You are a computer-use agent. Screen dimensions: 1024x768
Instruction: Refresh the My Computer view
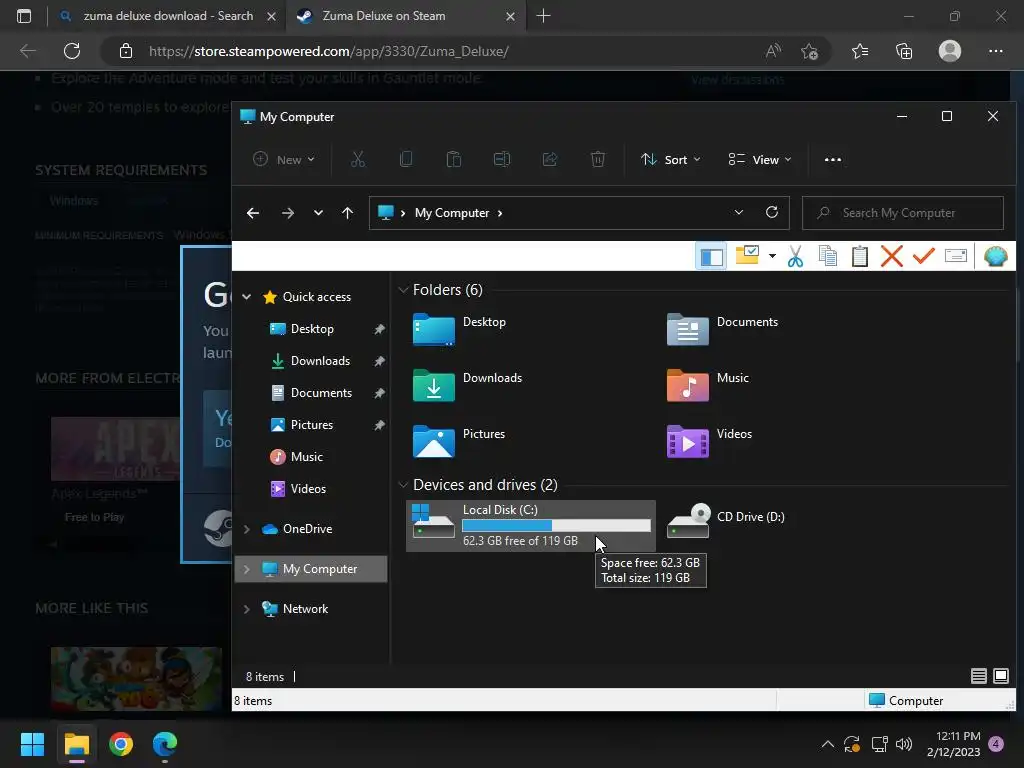point(772,212)
